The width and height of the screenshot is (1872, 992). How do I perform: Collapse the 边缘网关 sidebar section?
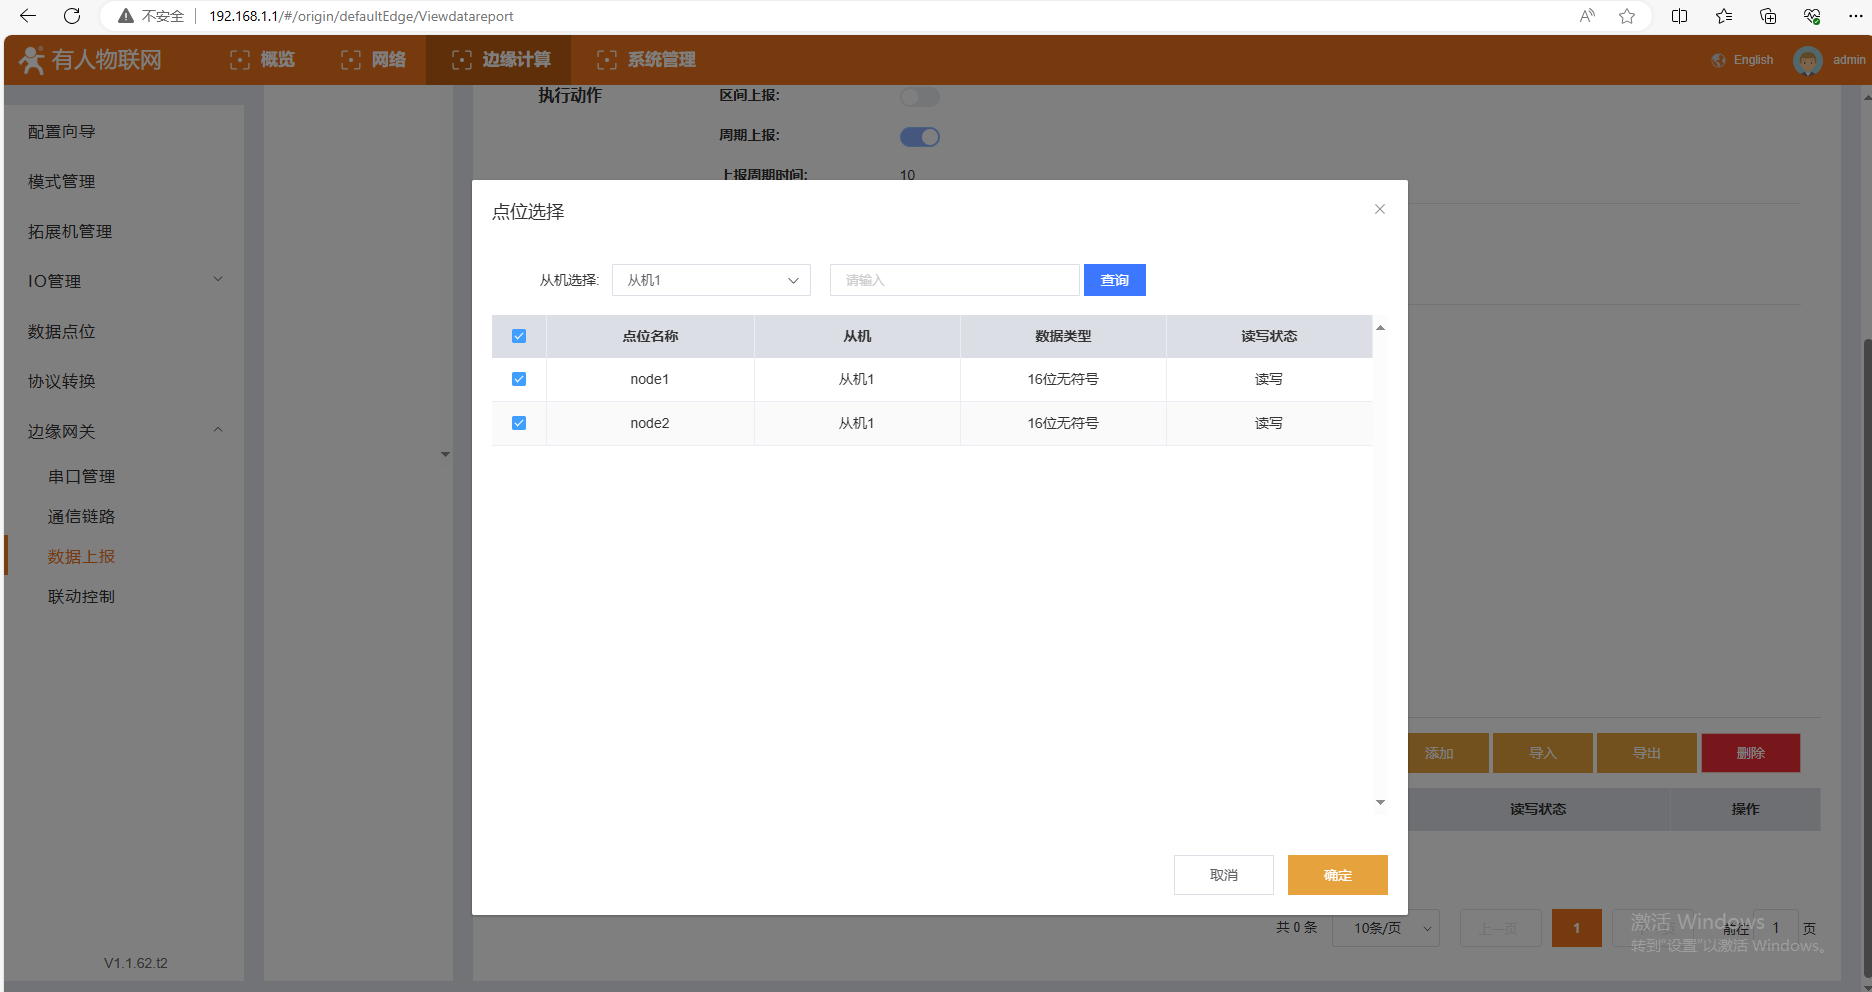pyautogui.click(x=124, y=431)
